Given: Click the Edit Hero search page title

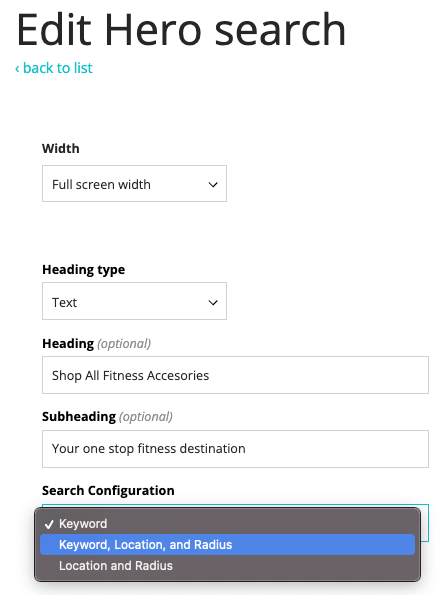Looking at the screenshot, I should click(x=181, y=30).
